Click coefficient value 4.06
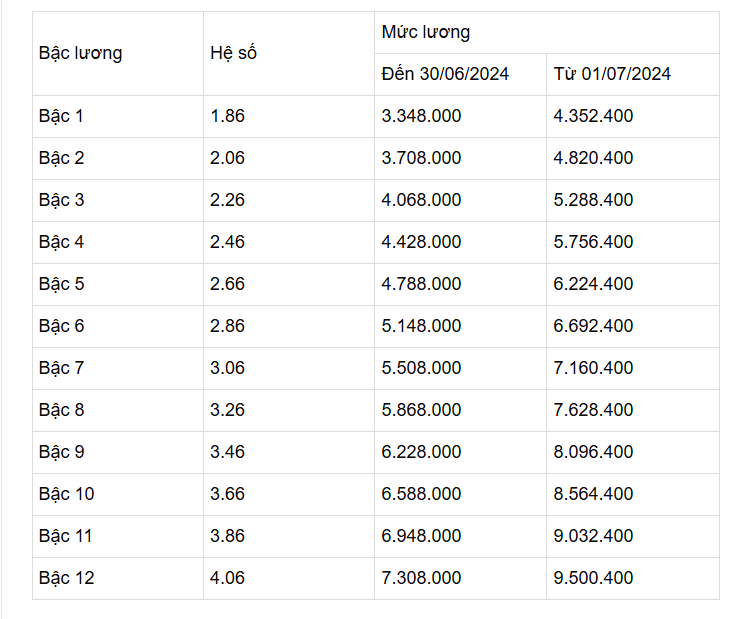 (x=227, y=578)
